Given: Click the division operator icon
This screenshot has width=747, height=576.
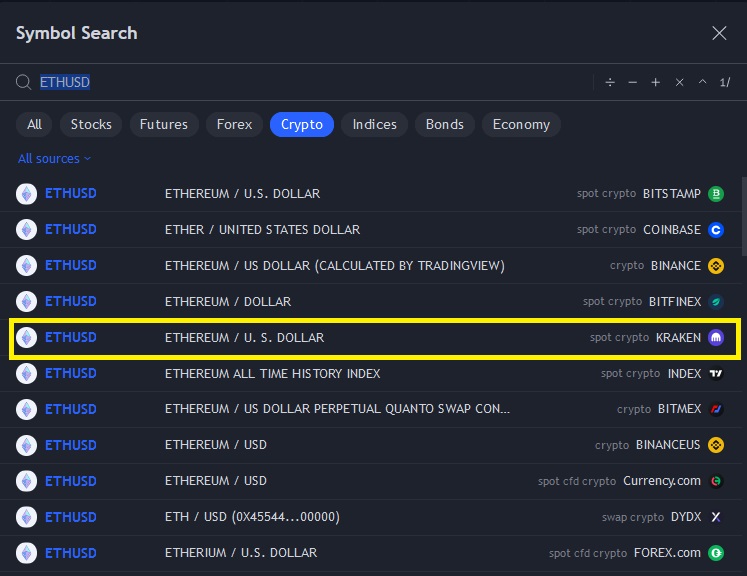Looking at the screenshot, I should [610, 82].
